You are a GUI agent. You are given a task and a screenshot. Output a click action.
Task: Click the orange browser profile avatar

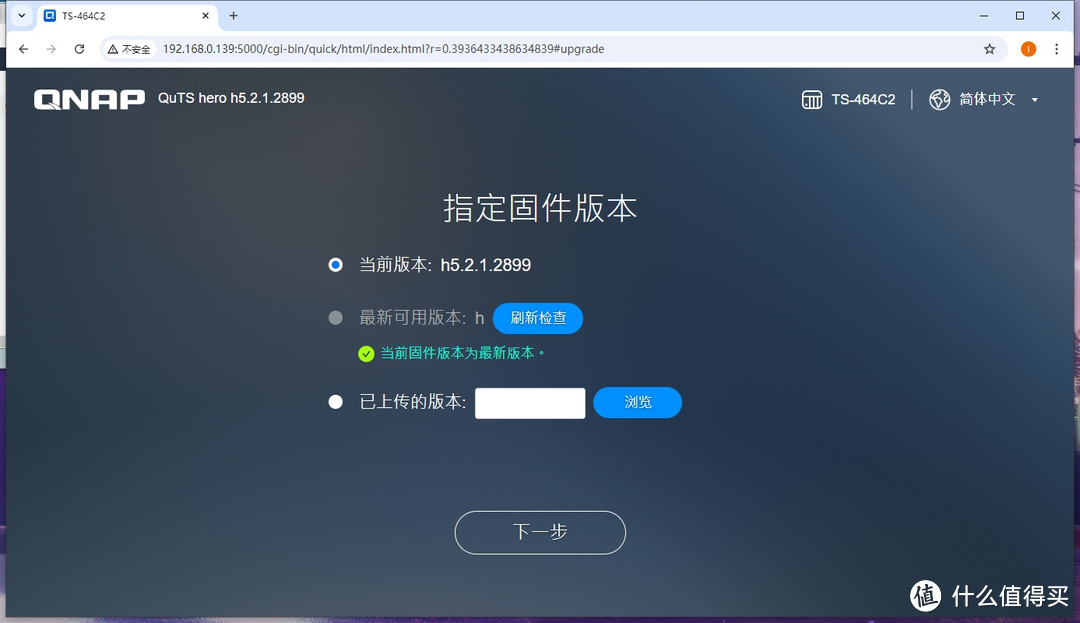pos(1028,48)
